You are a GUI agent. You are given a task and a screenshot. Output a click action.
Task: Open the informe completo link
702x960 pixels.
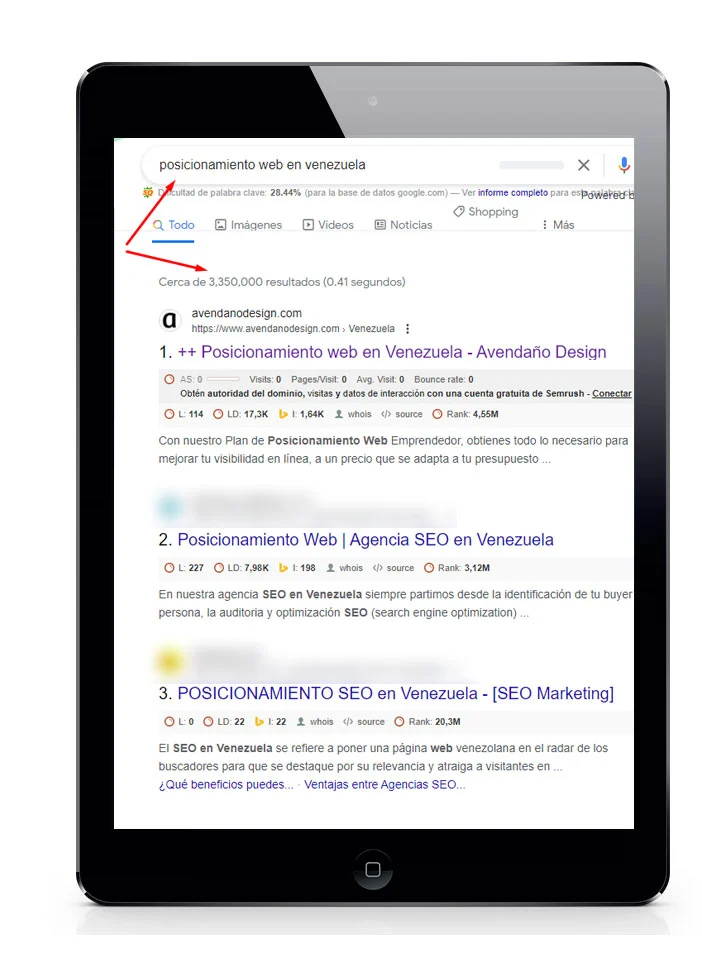(x=513, y=192)
